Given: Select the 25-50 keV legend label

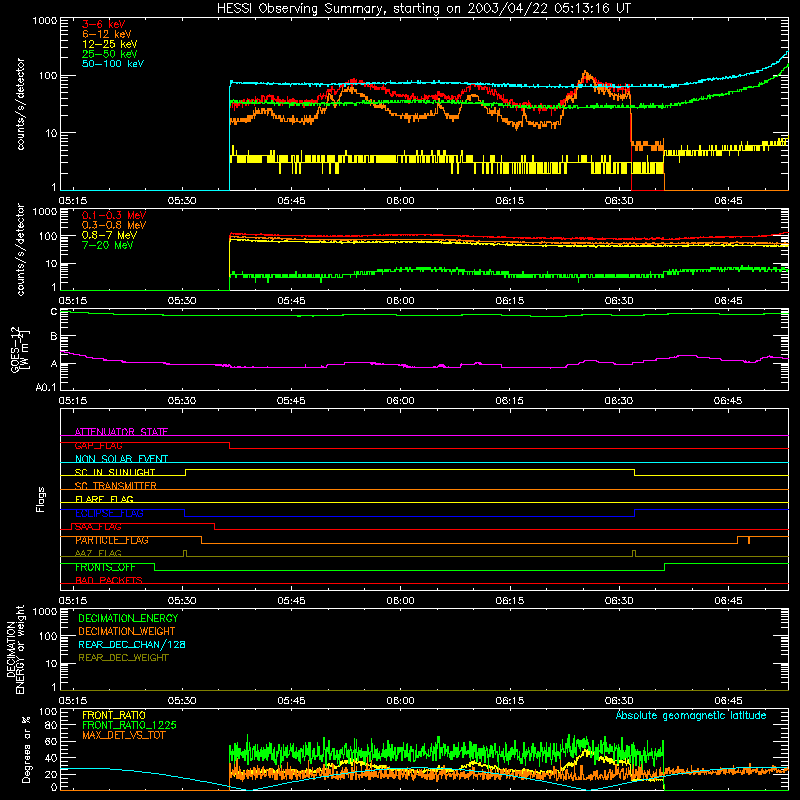Looking at the screenshot, I should point(110,54).
